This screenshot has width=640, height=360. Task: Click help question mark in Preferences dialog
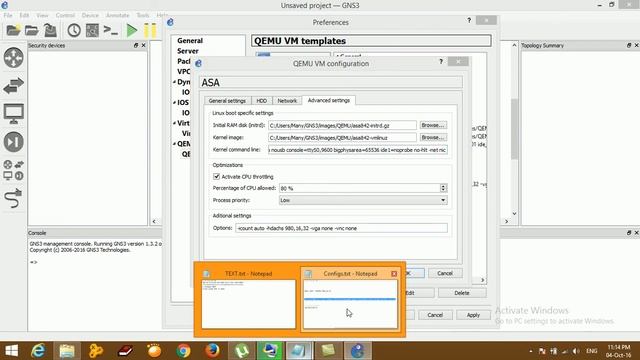469,20
